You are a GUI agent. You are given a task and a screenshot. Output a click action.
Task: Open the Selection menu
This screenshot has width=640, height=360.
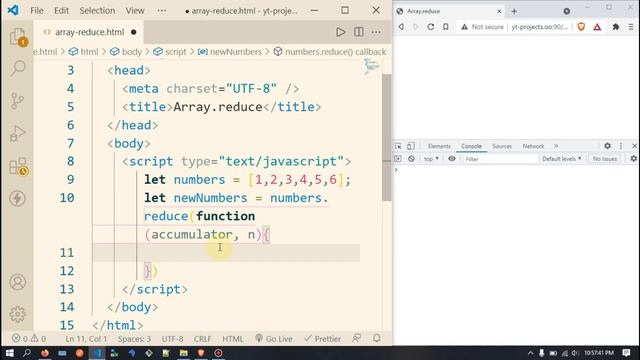click(x=97, y=11)
